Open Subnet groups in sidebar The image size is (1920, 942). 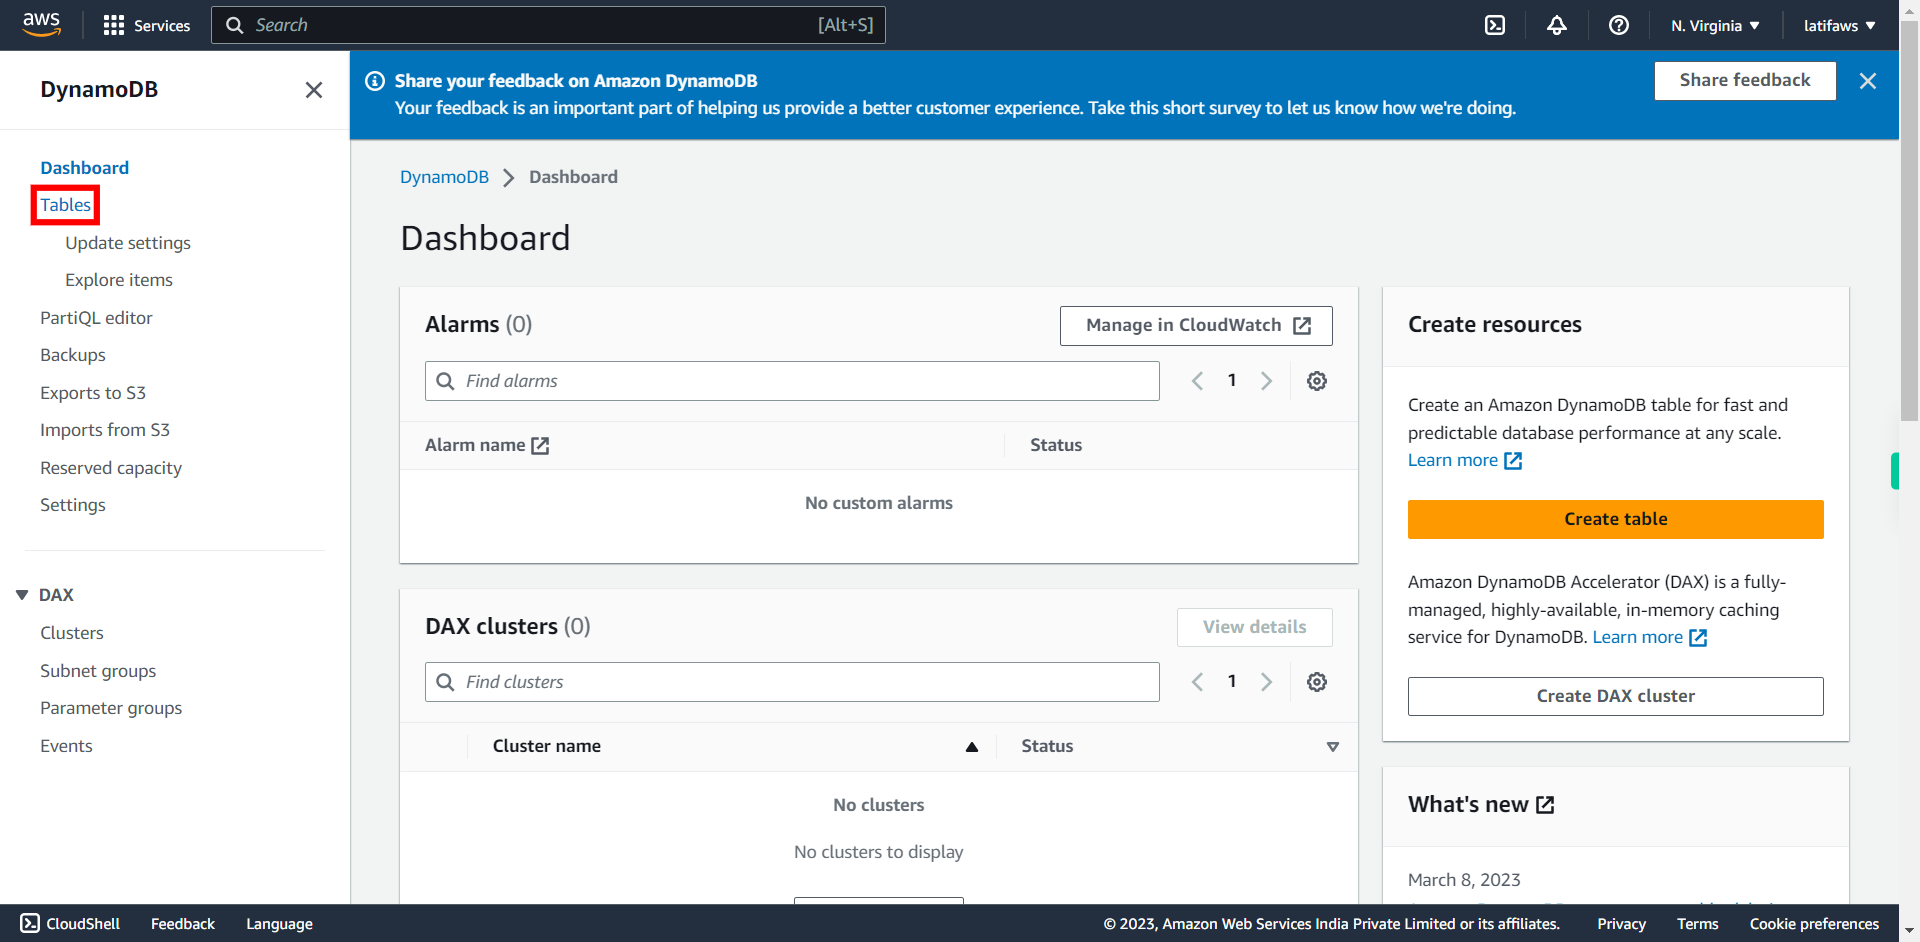[x=98, y=671]
